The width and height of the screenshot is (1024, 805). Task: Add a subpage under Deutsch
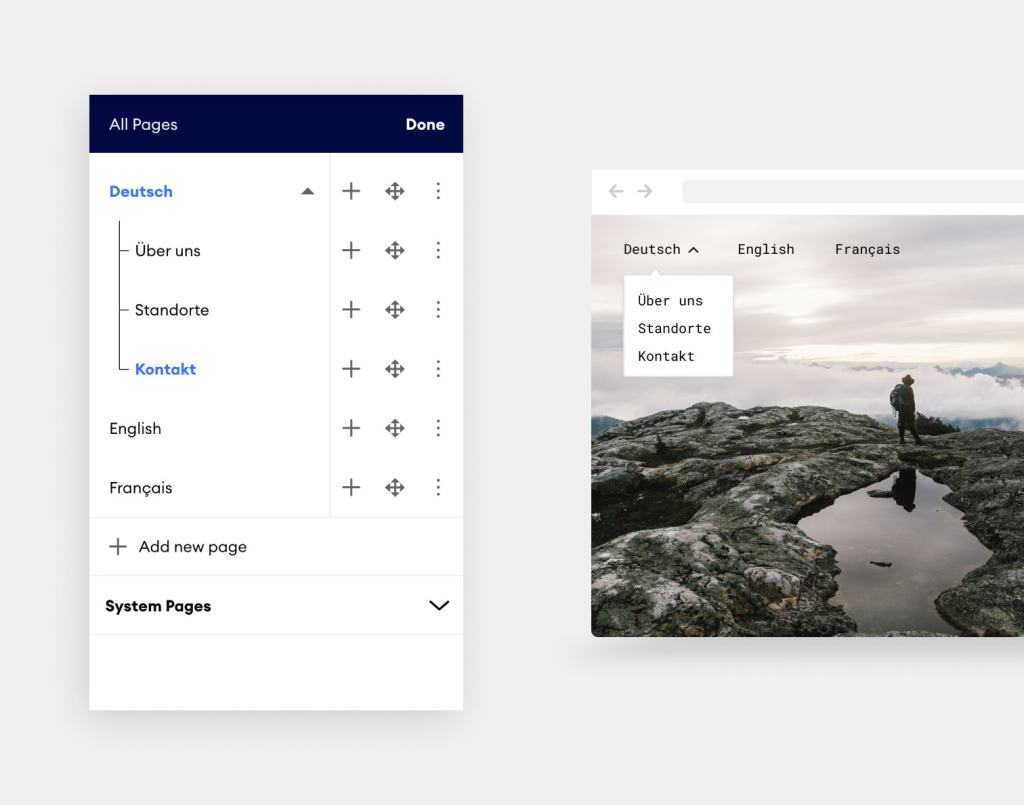[x=351, y=191]
